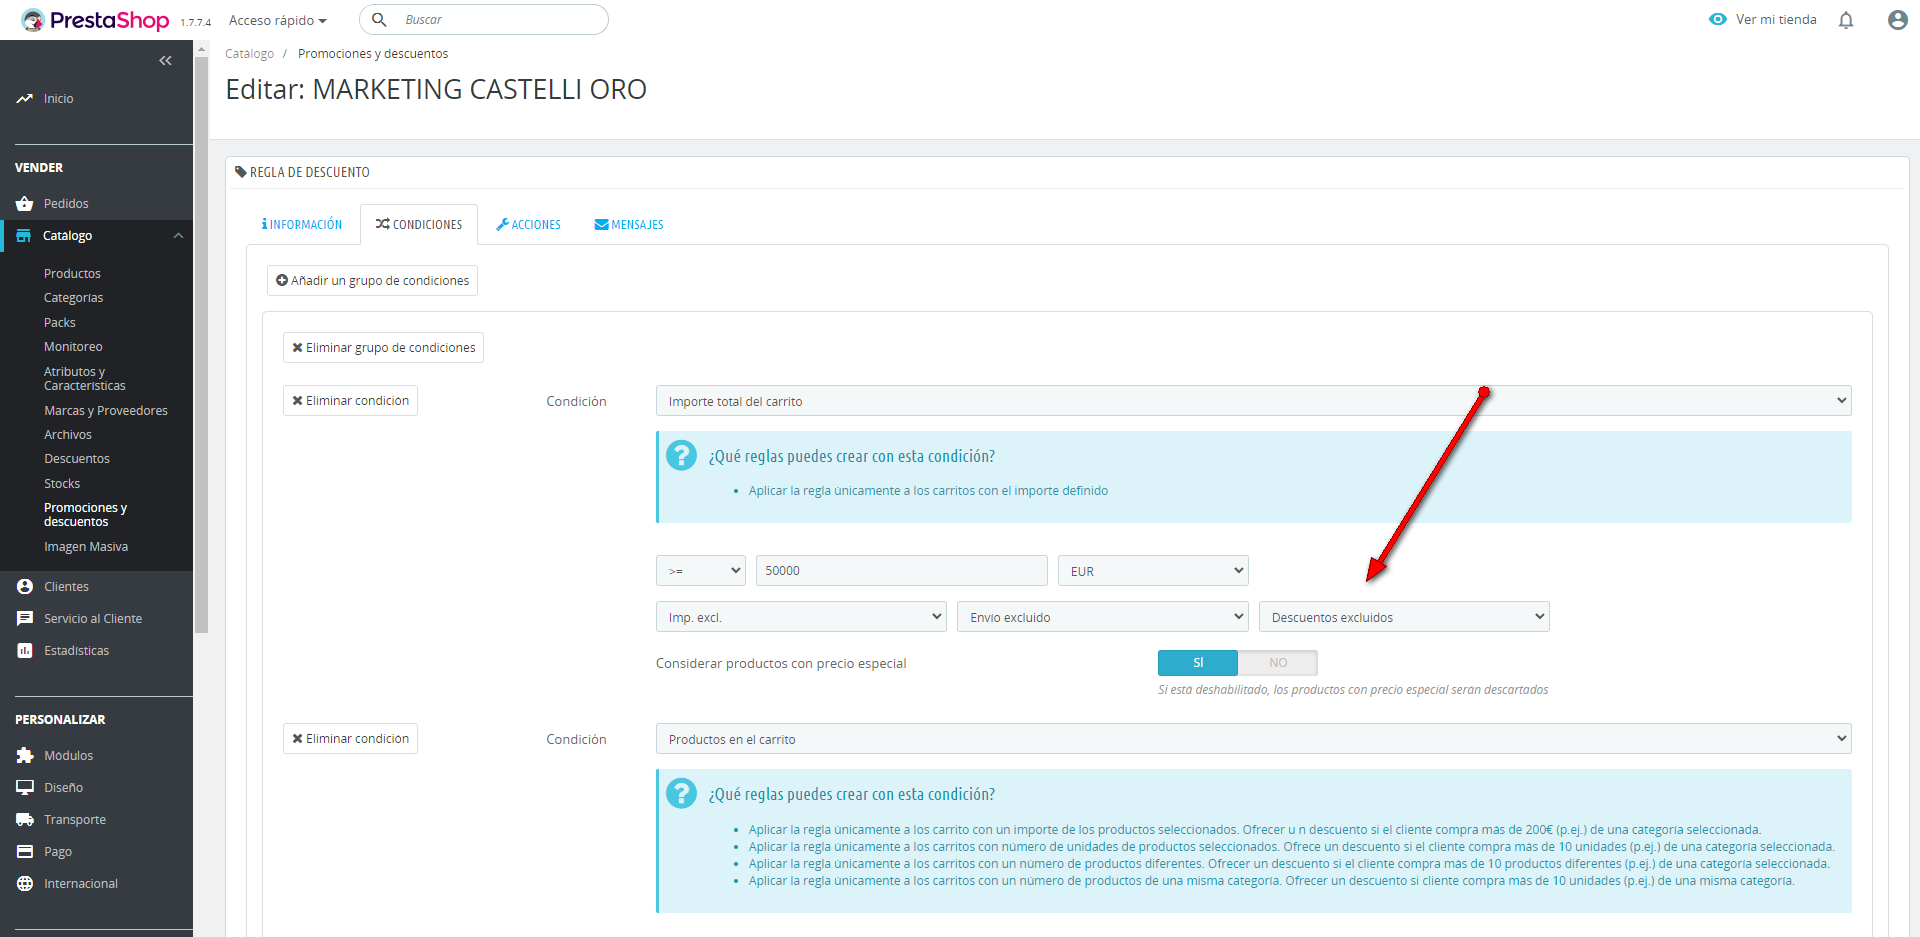
Task: Open Monitoreo in the sidebar
Action: click(73, 347)
